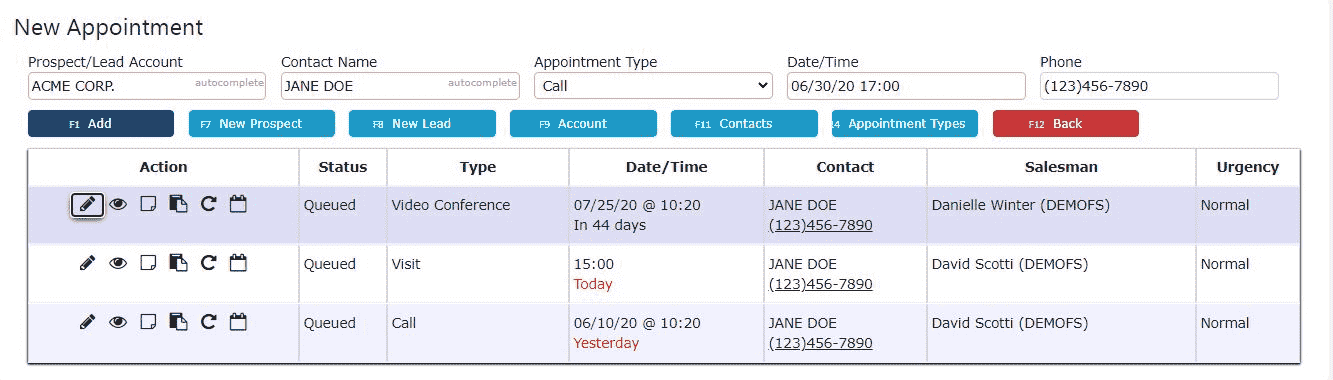
Task: View the Video Conference appointment via eye icon
Action: [x=118, y=205]
